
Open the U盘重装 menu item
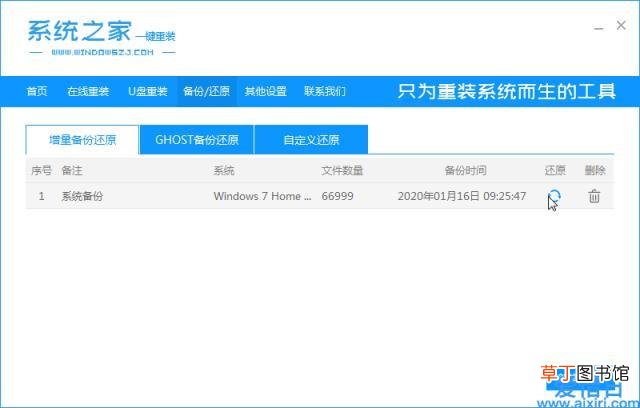(148, 91)
